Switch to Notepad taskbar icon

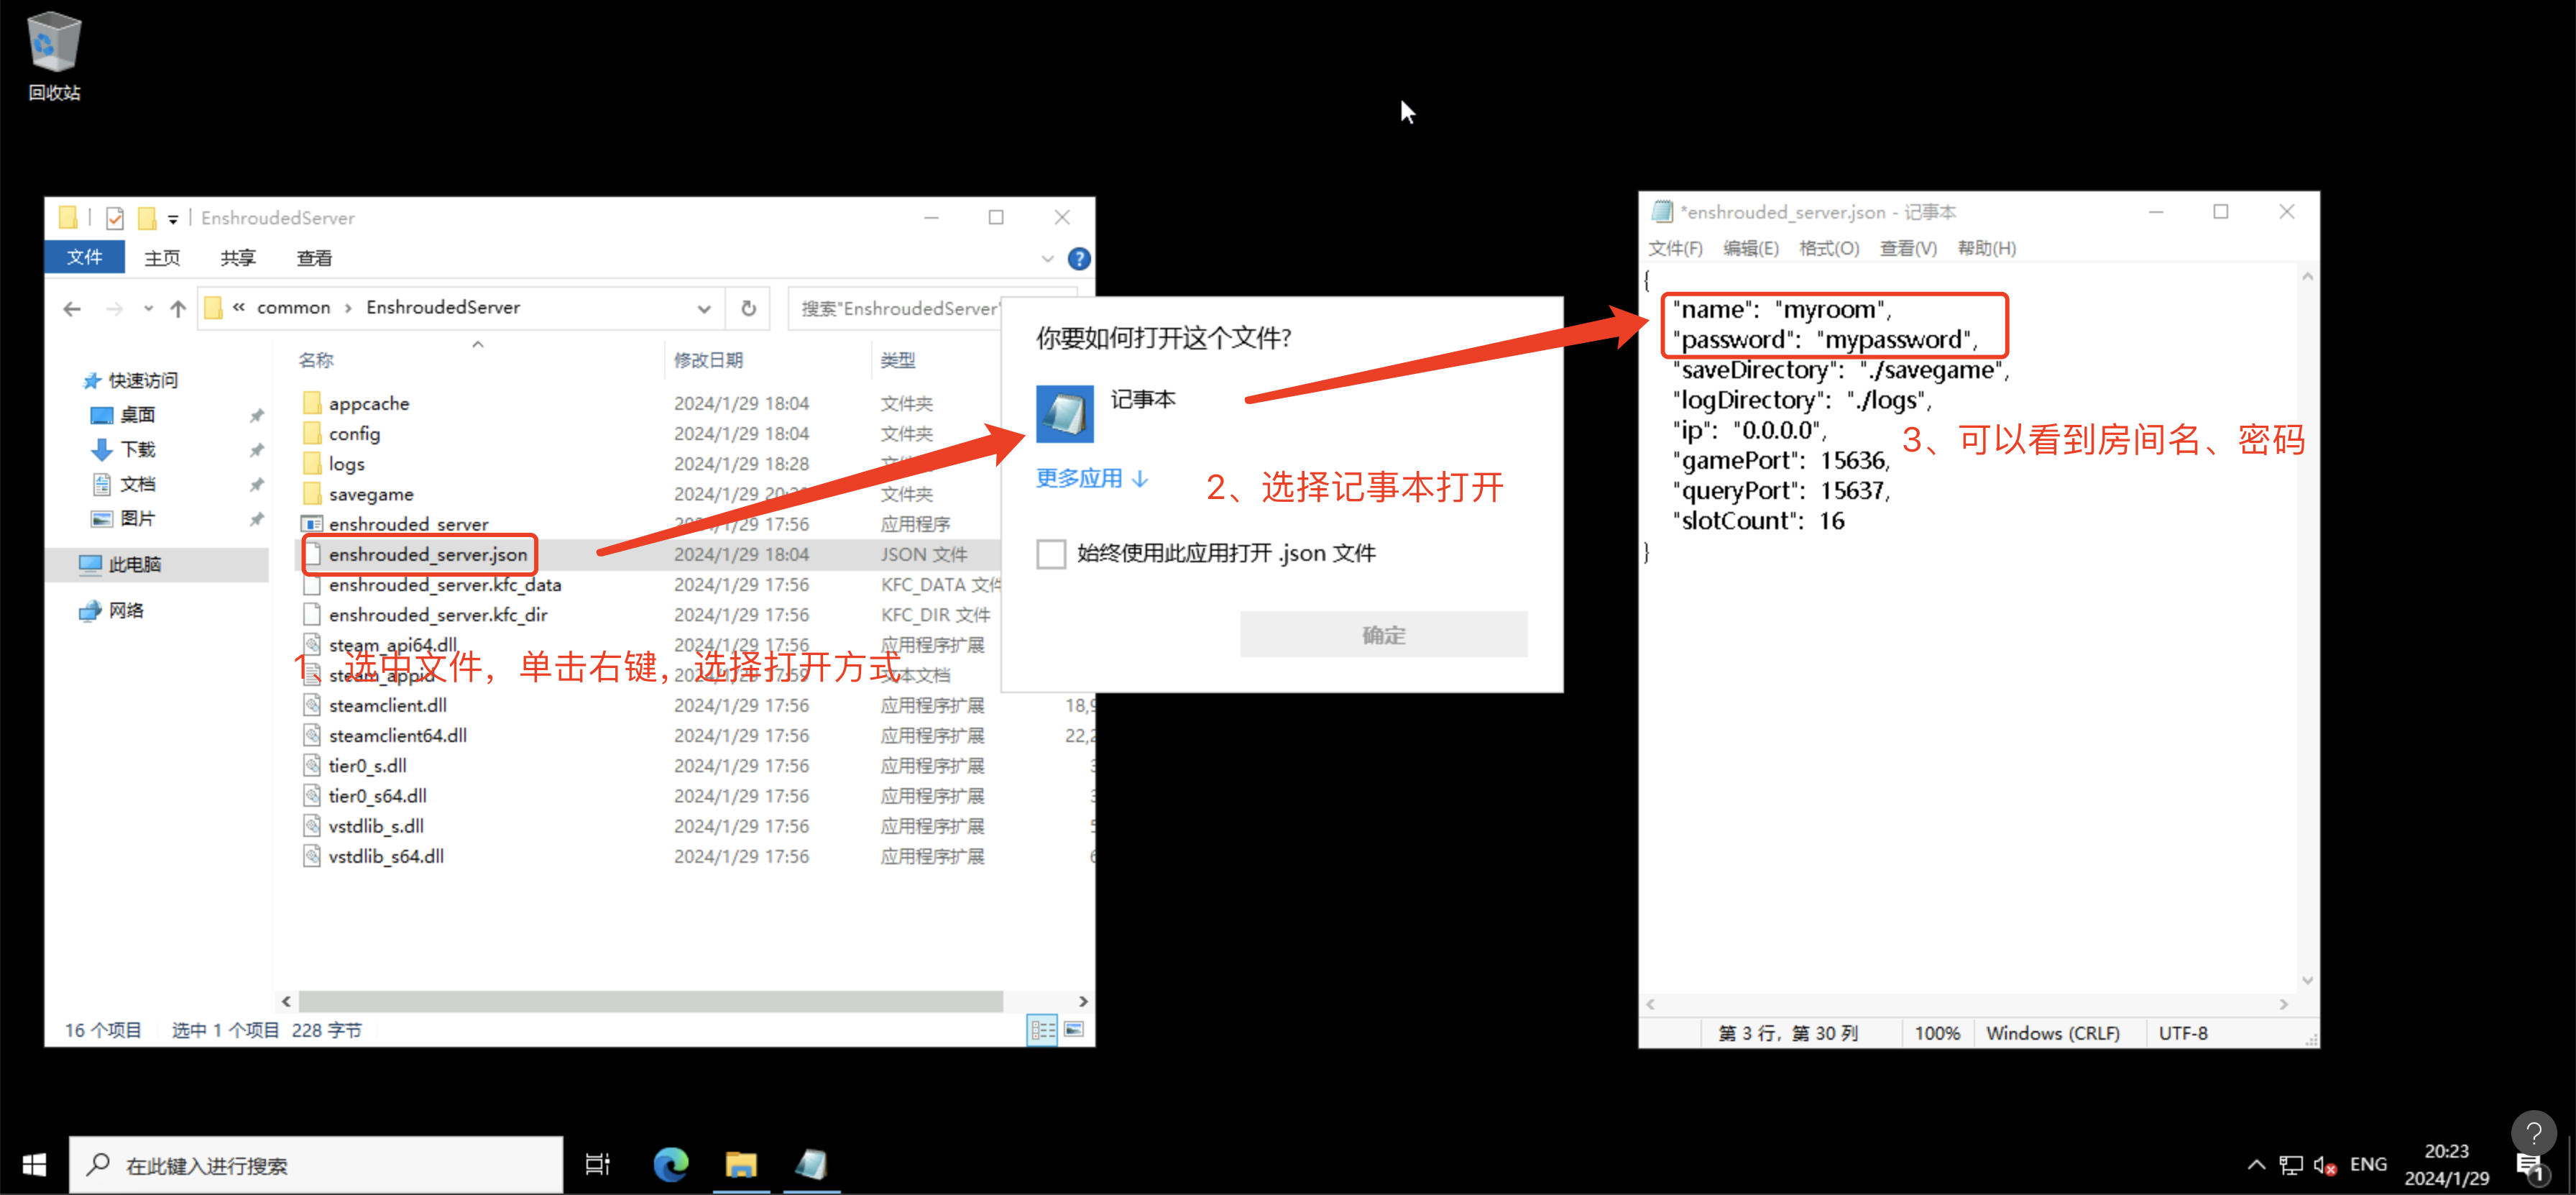[x=811, y=1165]
